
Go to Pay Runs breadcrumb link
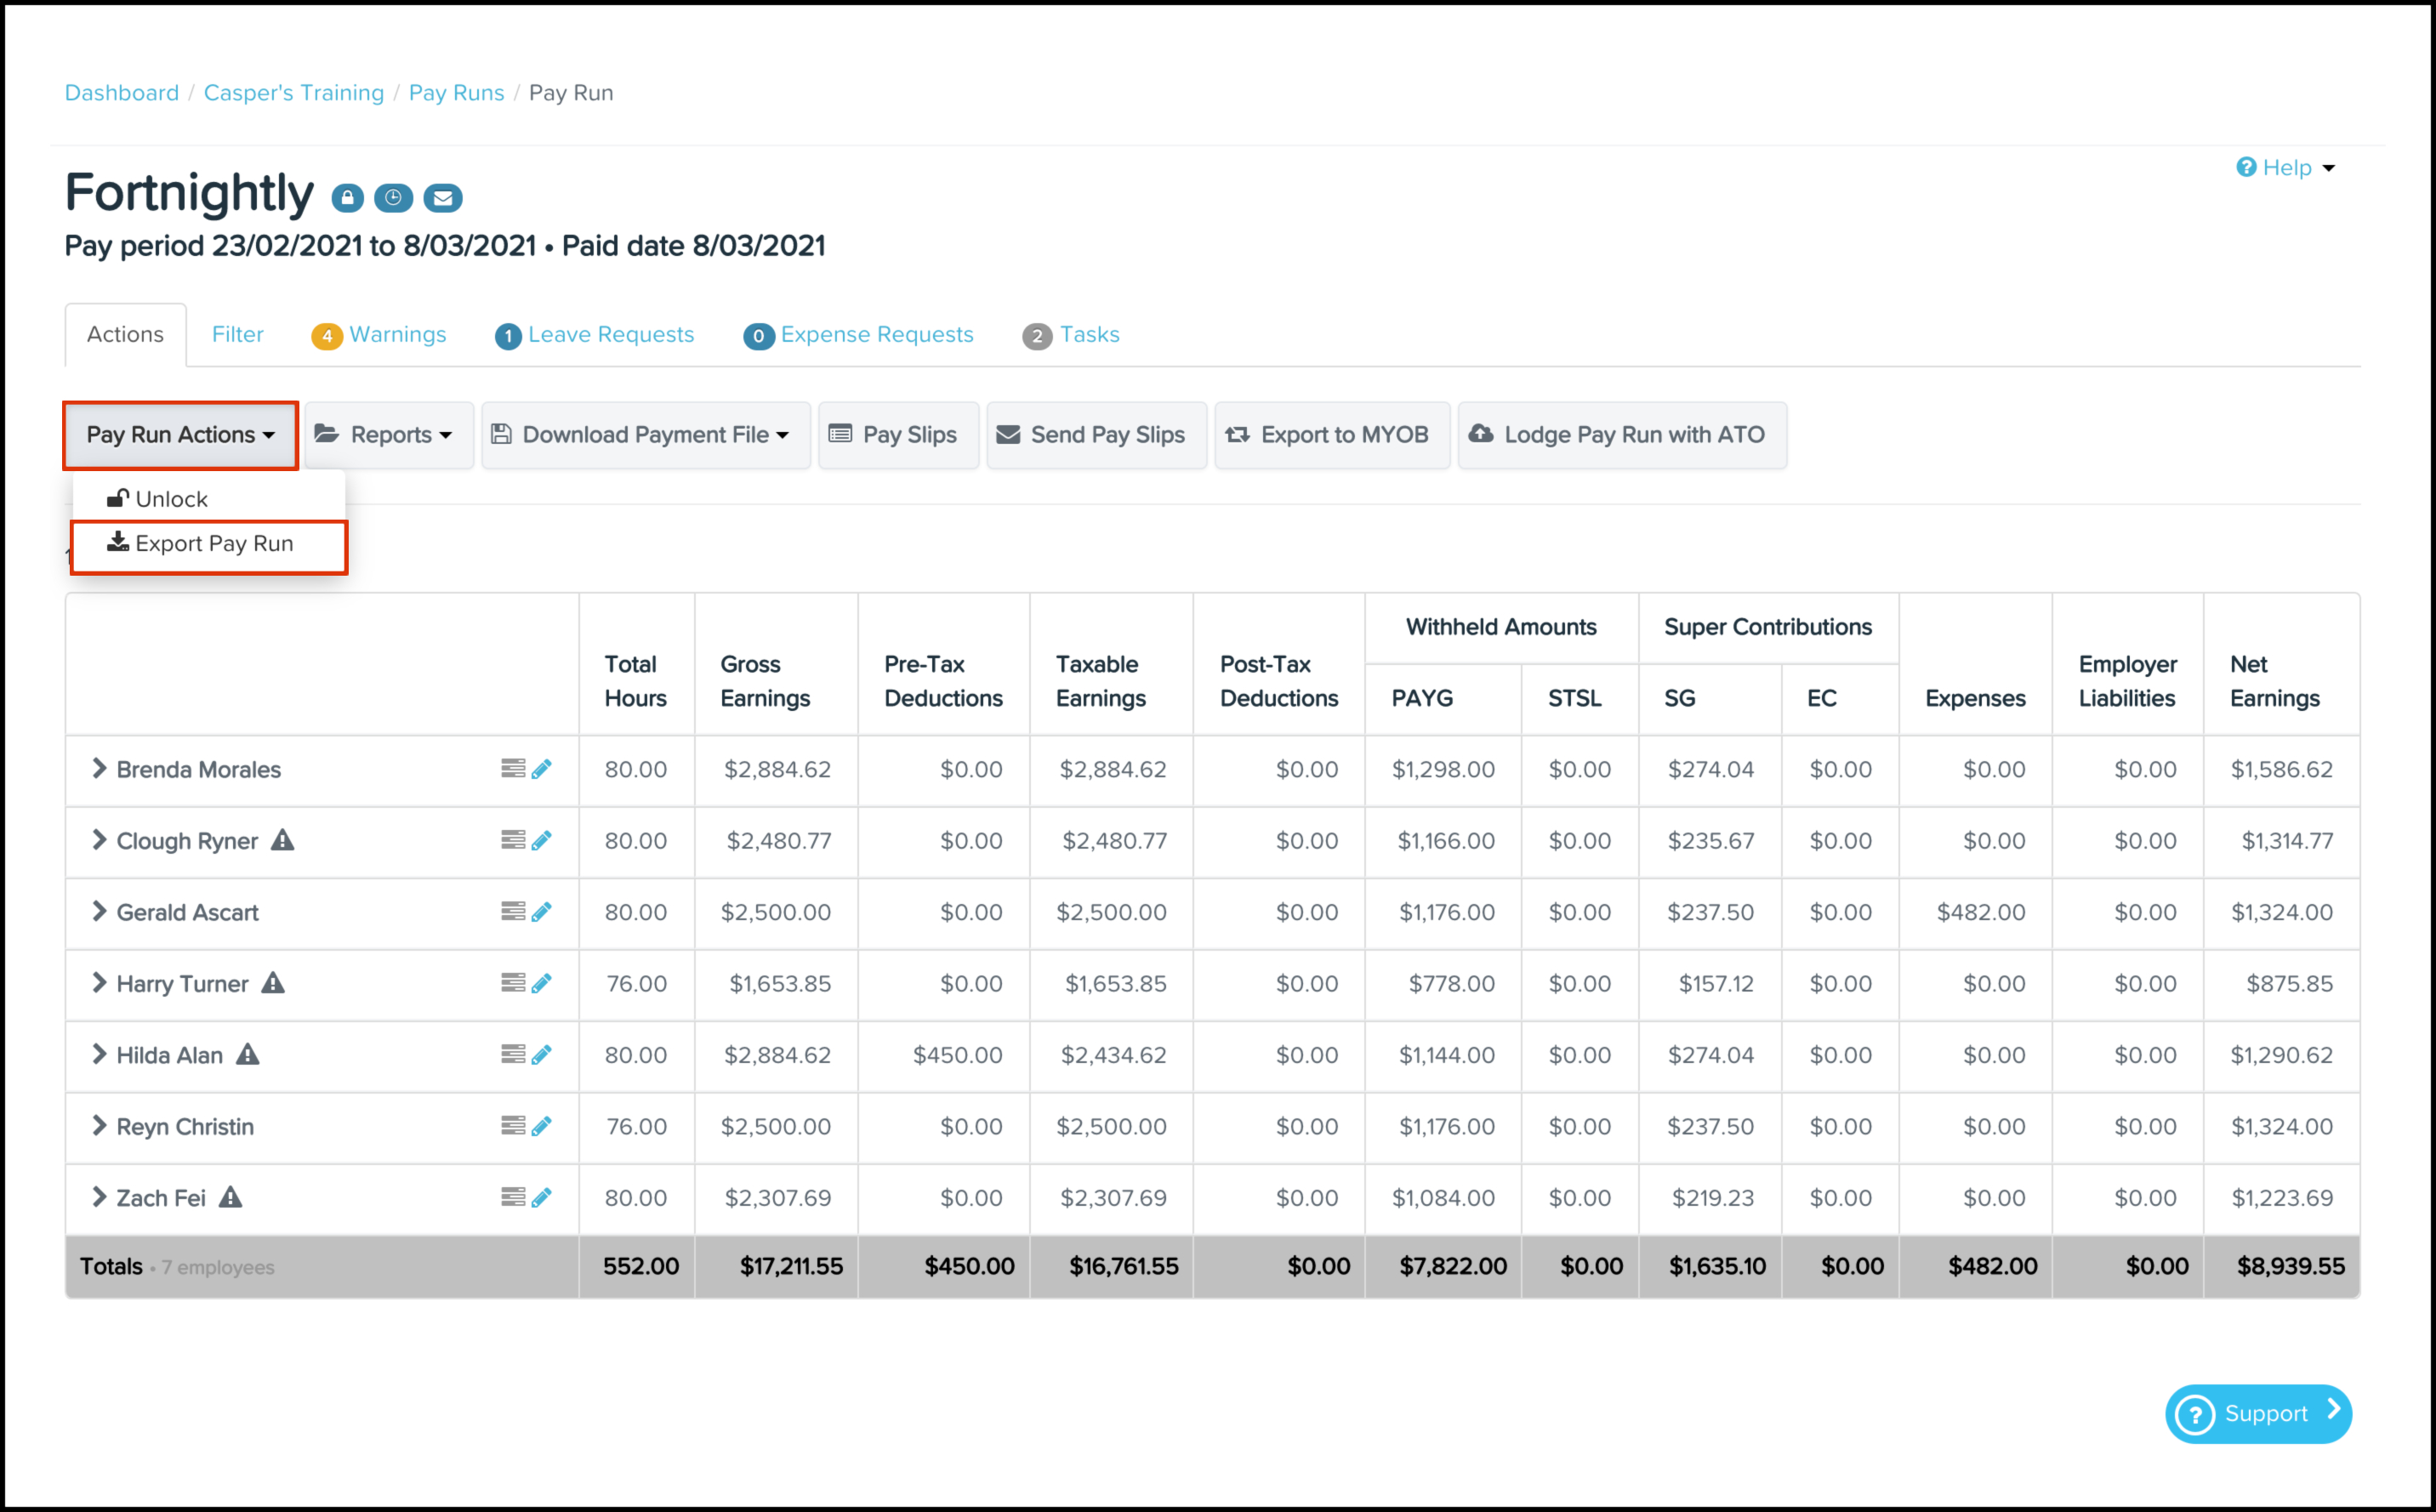point(456,92)
